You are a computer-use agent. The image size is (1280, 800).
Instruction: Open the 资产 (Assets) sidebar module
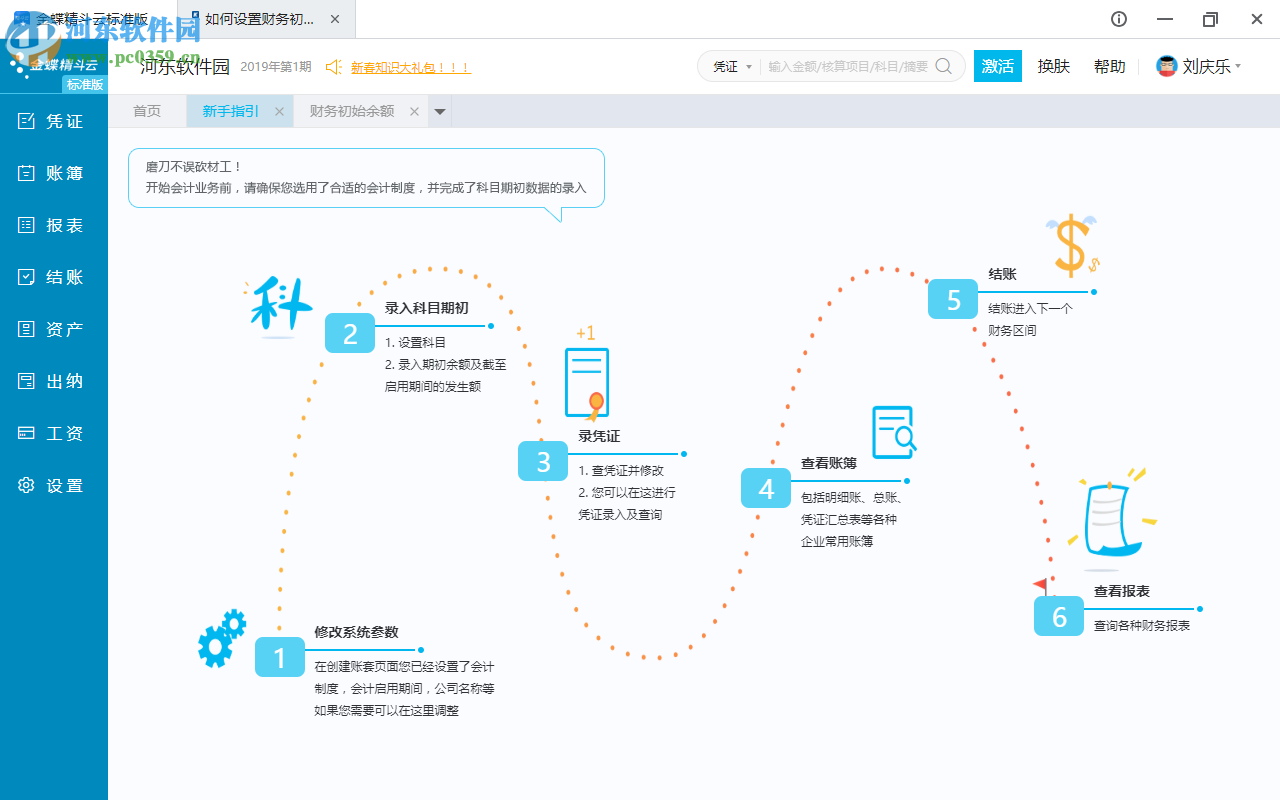[54, 329]
